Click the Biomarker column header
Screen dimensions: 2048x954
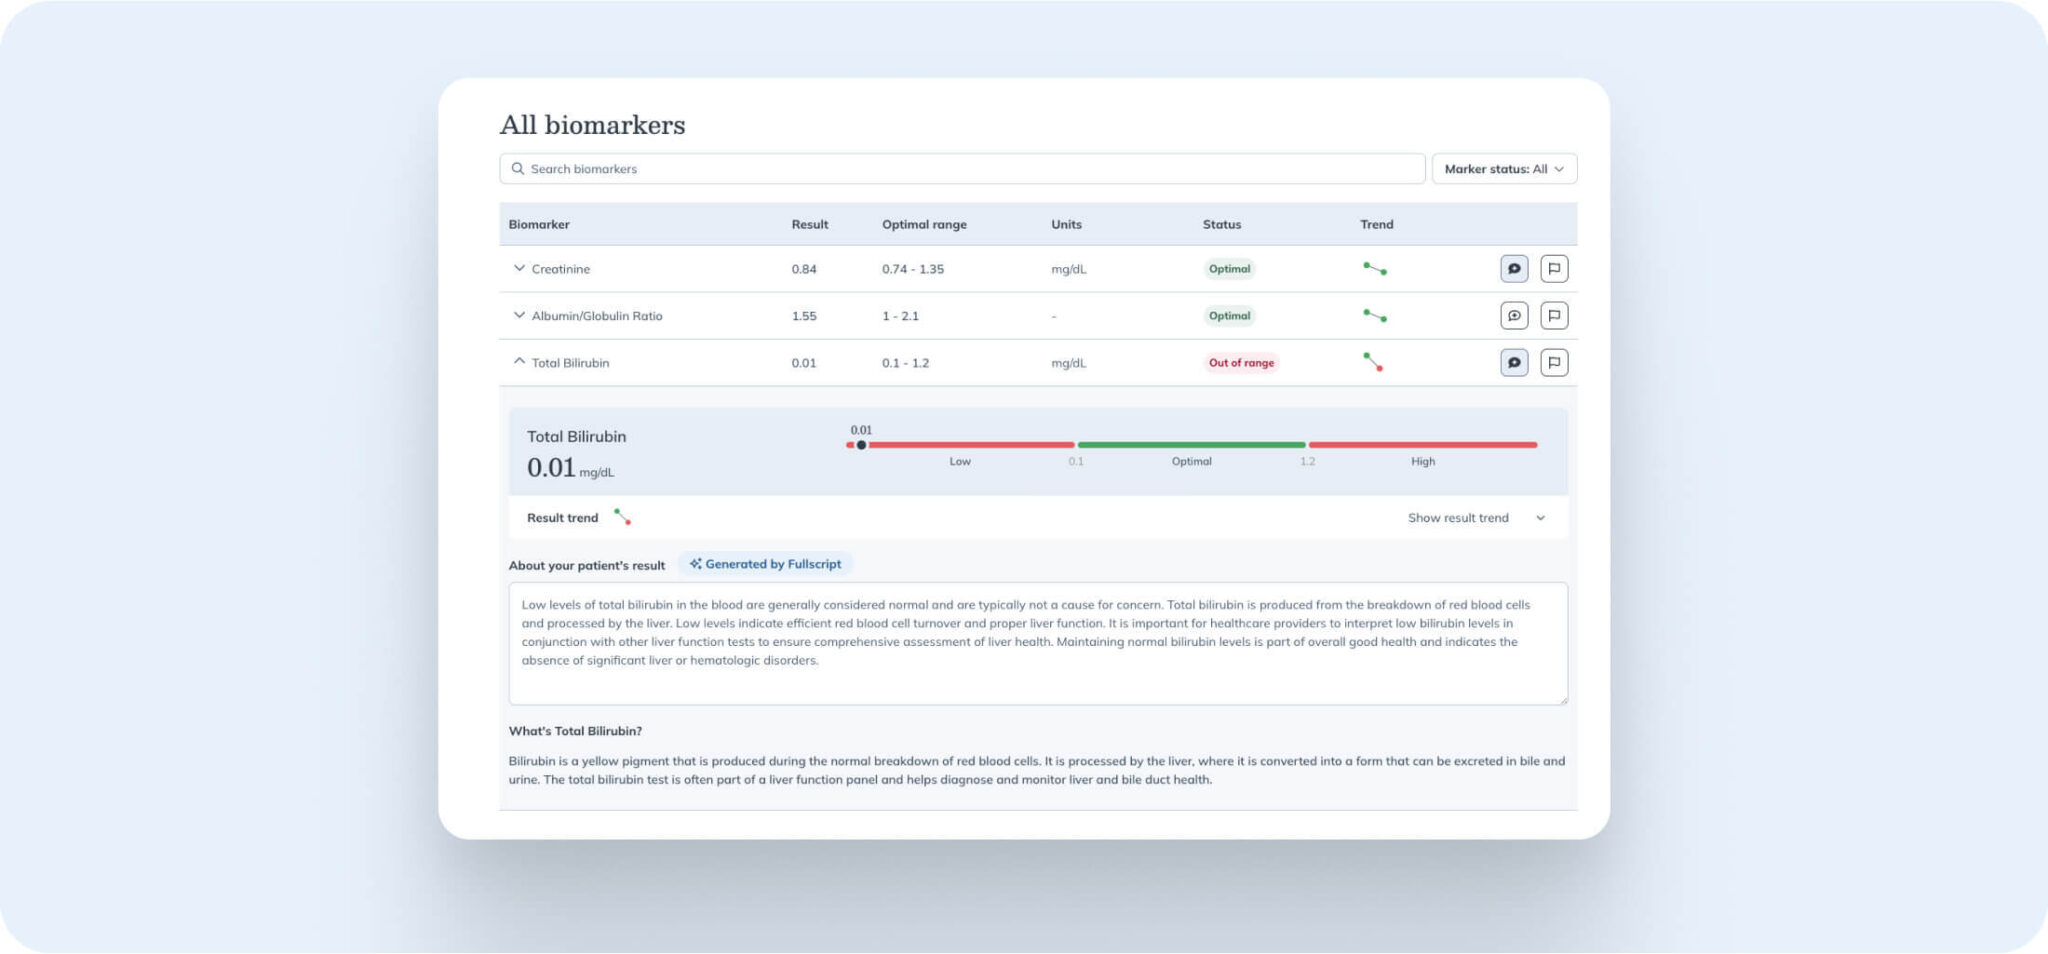tap(538, 224)
